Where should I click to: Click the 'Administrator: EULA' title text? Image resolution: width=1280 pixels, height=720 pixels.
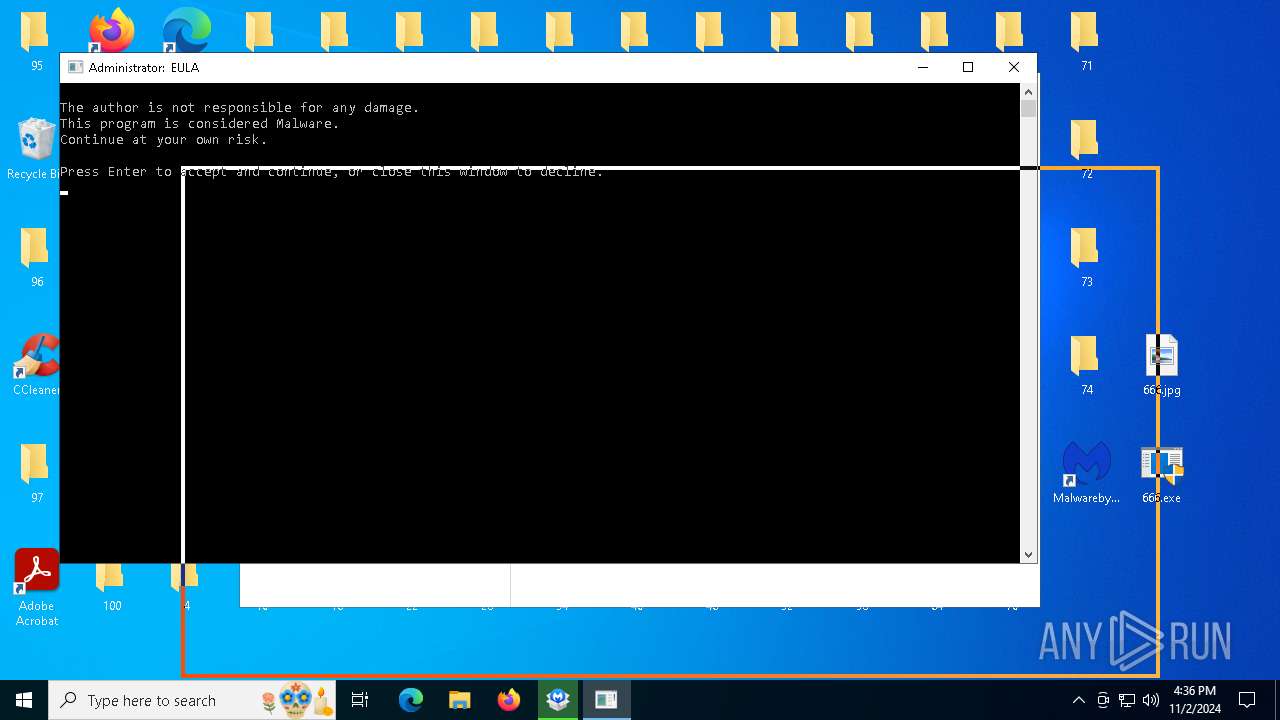[144, 67]
